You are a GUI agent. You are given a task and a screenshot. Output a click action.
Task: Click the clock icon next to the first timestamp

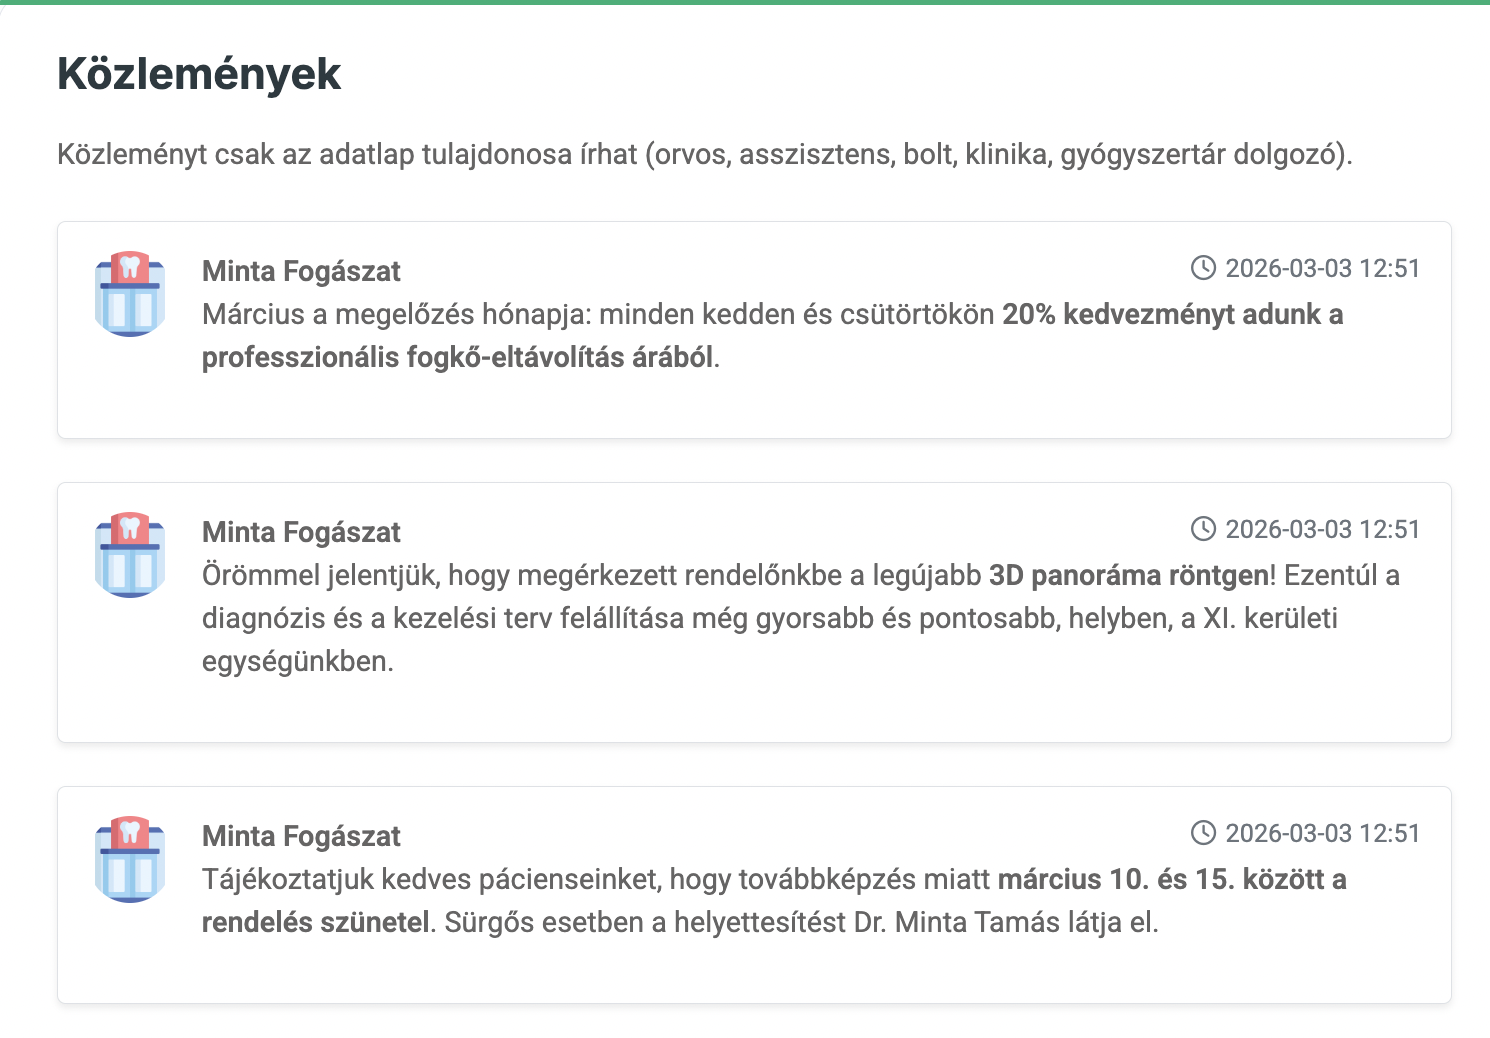point(1203,268)
